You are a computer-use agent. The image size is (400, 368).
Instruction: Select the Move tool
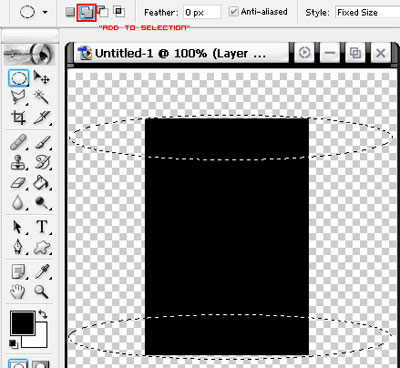tap(41, 78)
